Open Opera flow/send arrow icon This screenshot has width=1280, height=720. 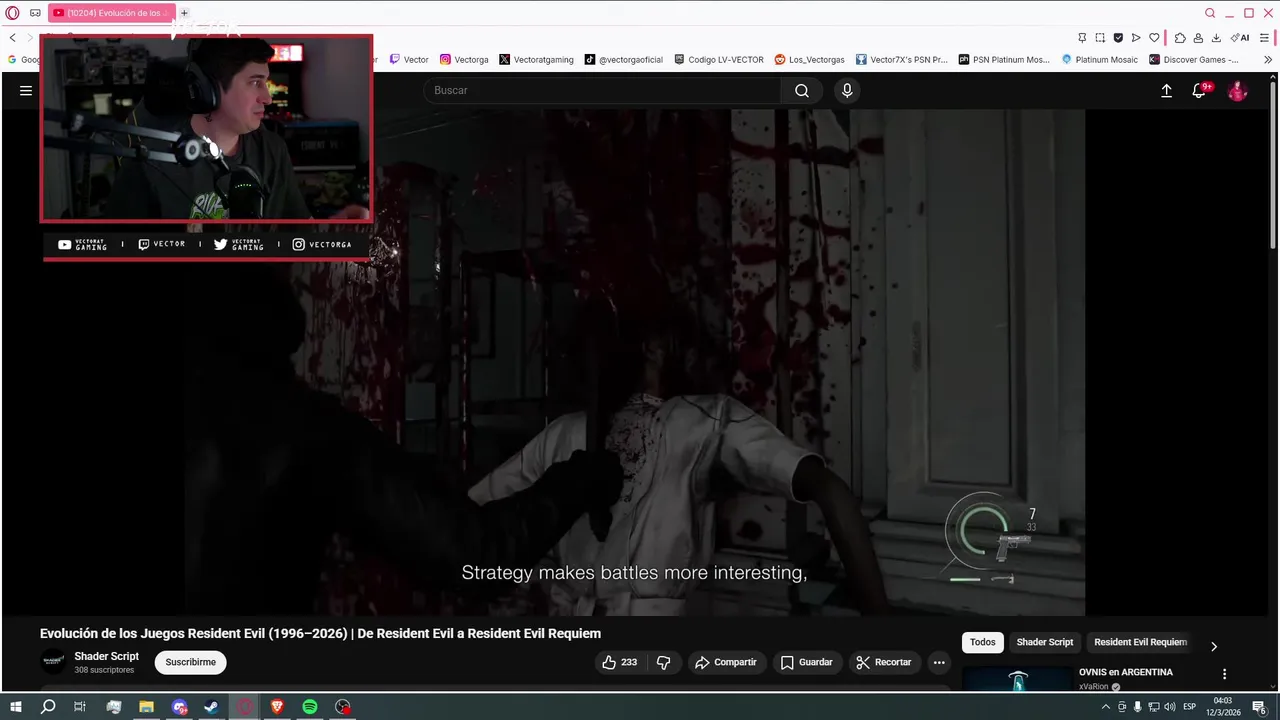(x=1136, y=38)
